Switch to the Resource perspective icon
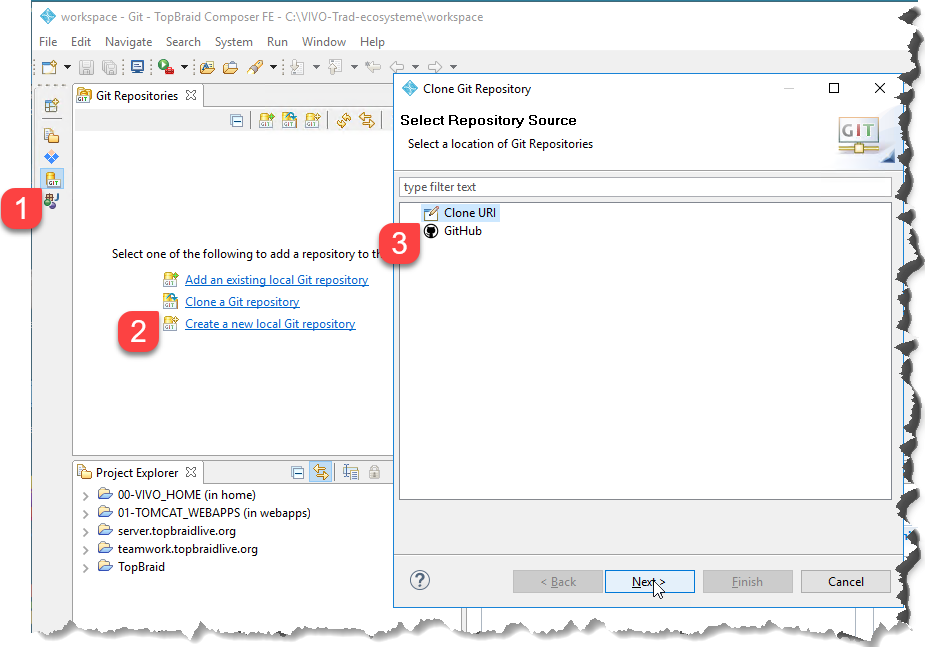The image size is (925, 647). point(52,135)
